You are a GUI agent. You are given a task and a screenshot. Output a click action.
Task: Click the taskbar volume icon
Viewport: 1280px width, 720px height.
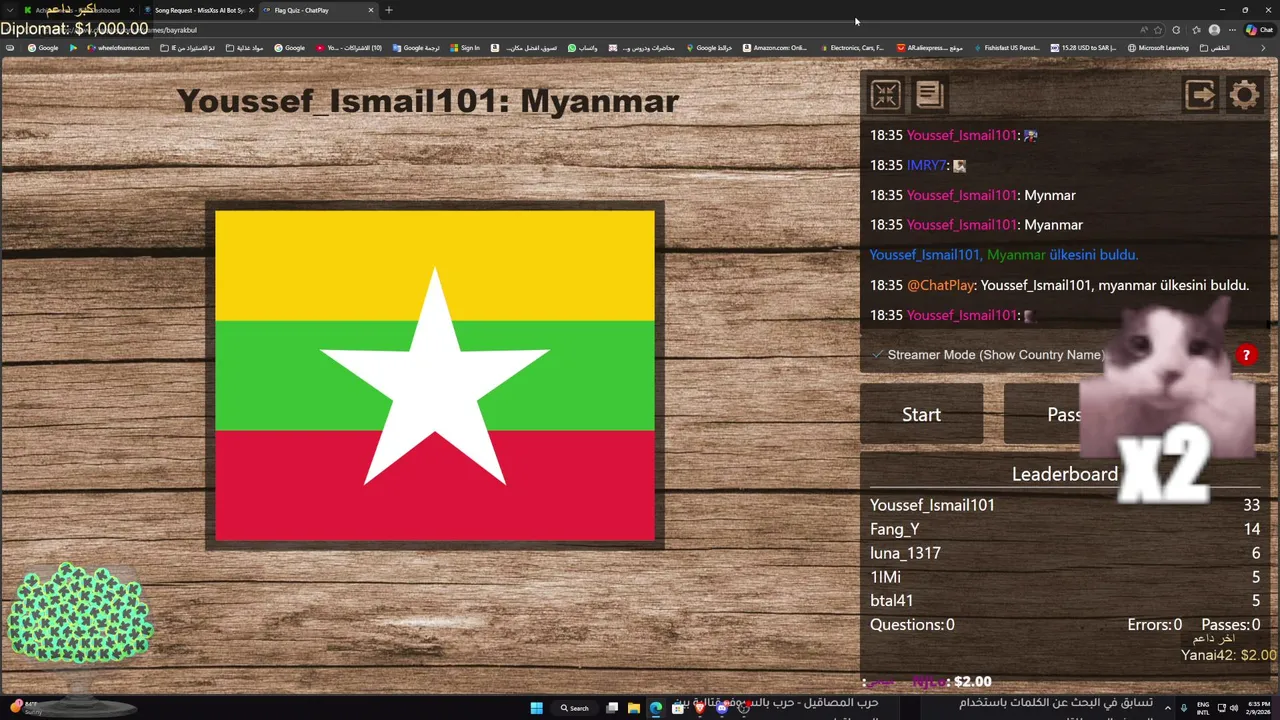tap(1233, 708)
